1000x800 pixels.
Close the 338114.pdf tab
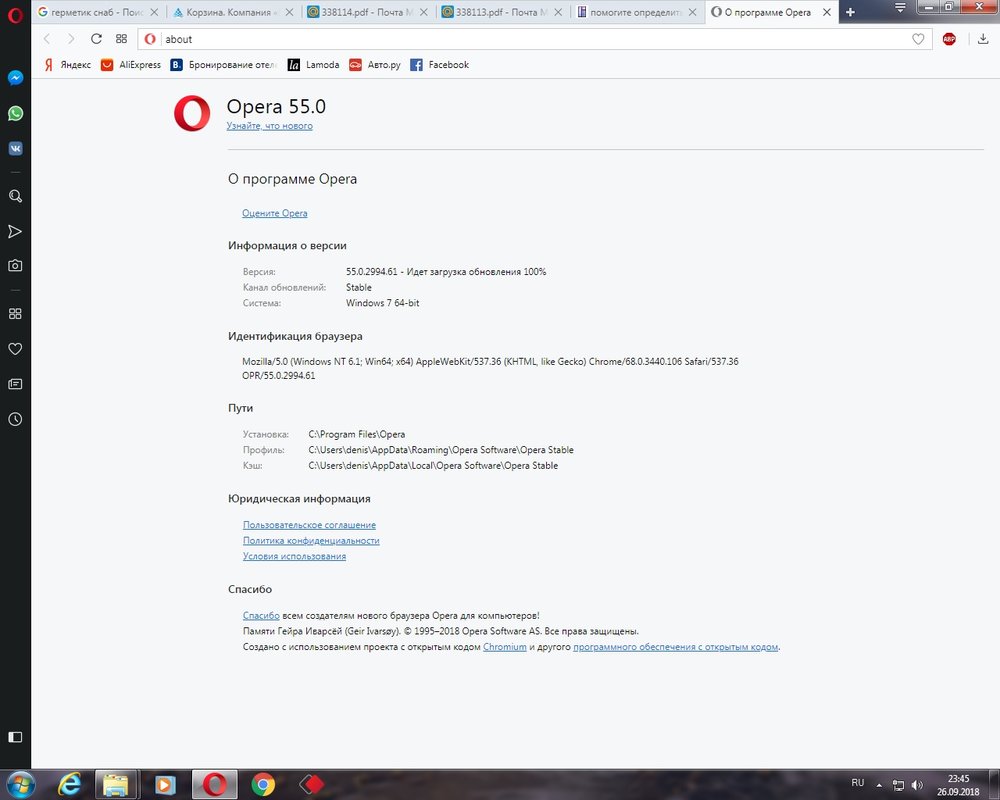pos(423,12)
